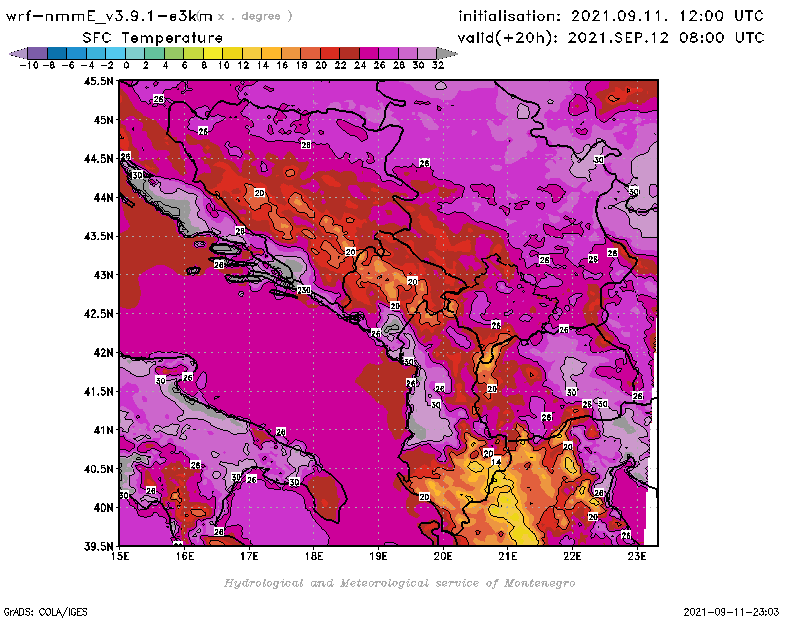Click the '41N' latitude axis label
Image resolution: width=800 pixels, height=618 pixels.
(103, 430)
